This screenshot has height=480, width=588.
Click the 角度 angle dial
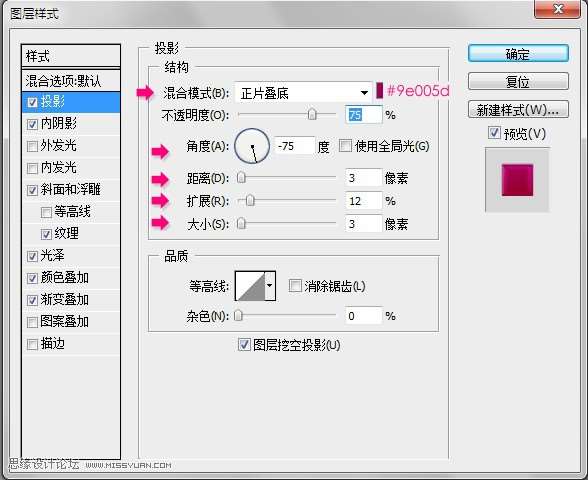252,146
